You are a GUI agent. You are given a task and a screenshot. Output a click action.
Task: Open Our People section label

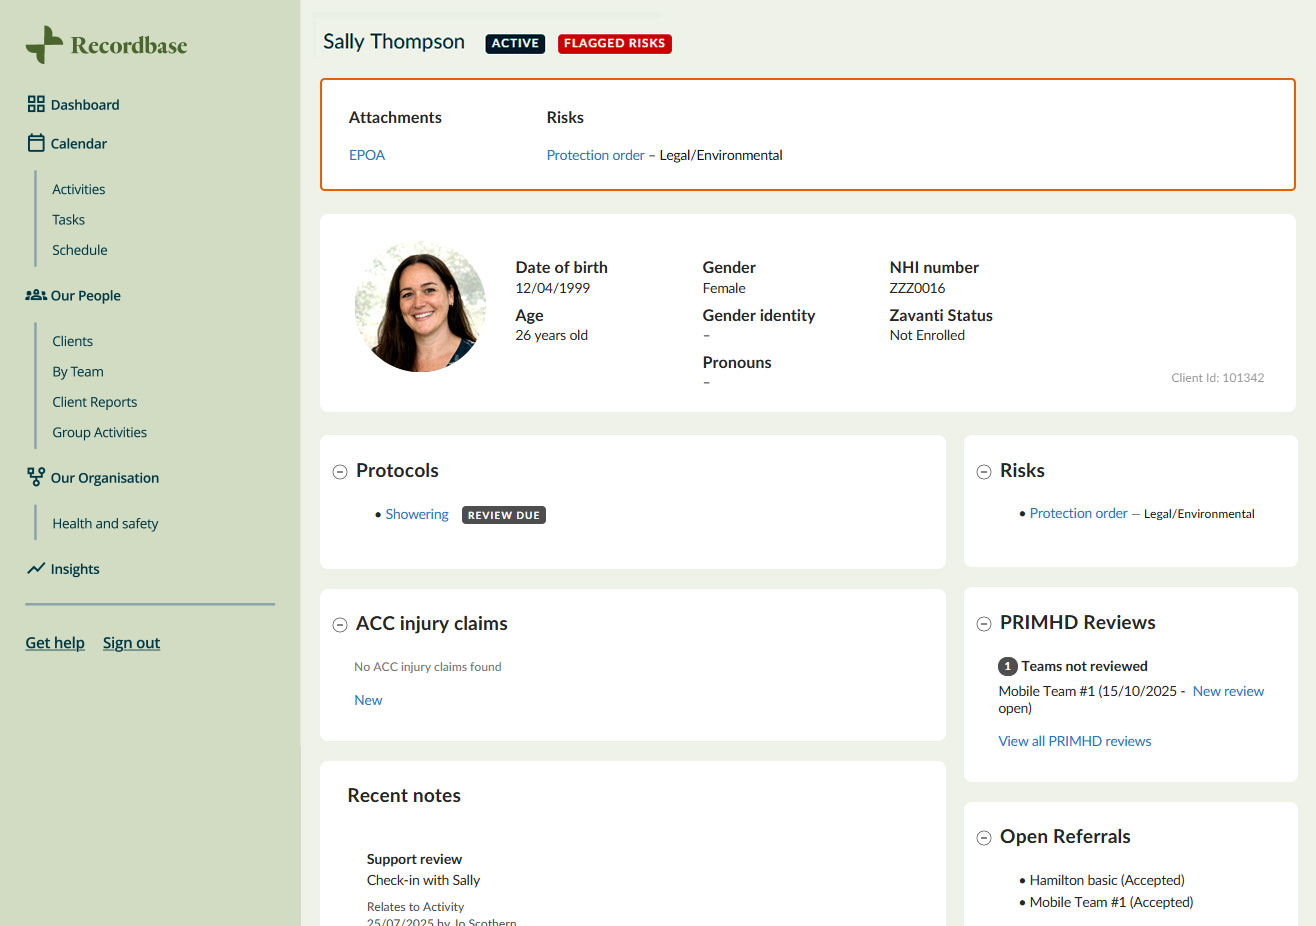point(86,295)
